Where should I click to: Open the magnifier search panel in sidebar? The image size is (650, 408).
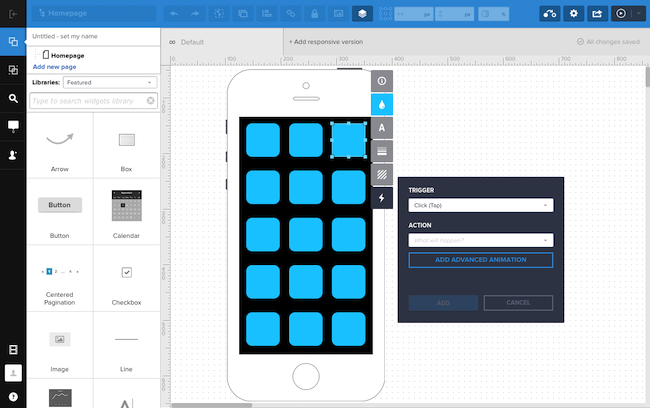point(13,98)
